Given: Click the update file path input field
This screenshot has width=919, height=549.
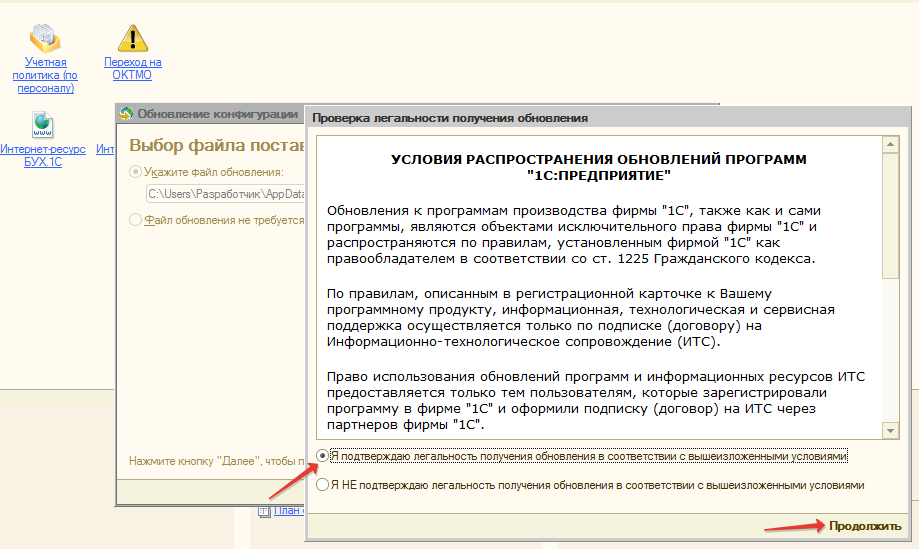Looking at the screenshot, I should tap(225, 195).
